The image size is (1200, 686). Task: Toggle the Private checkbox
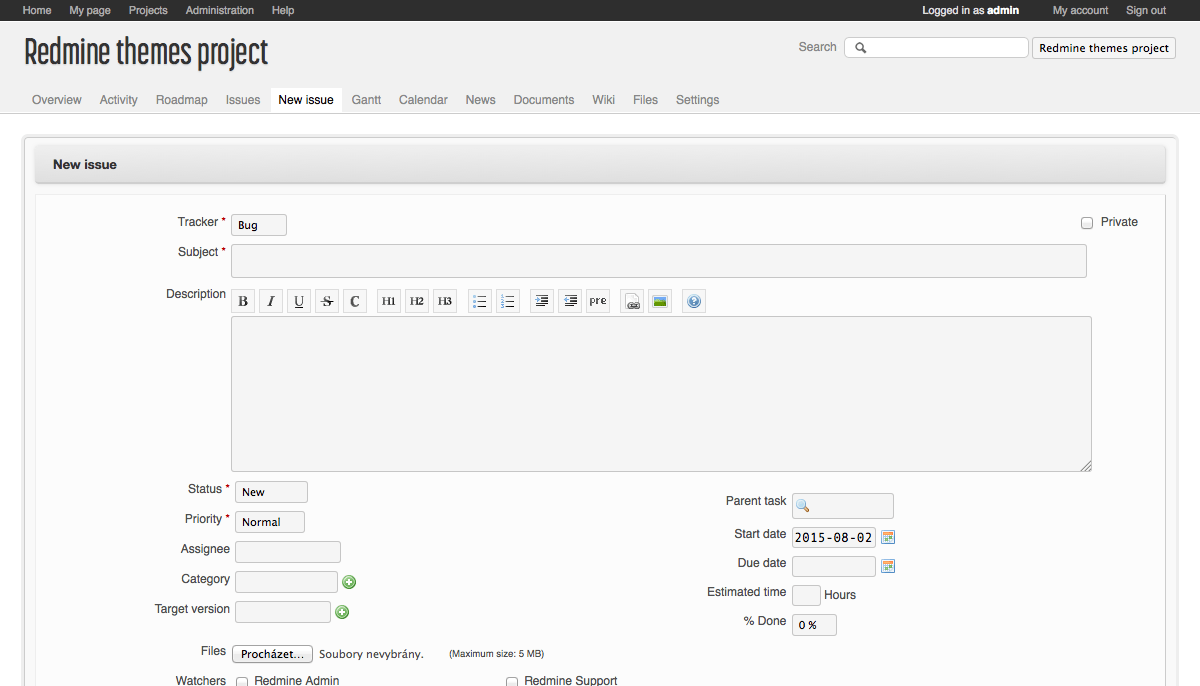[1087, 223]
